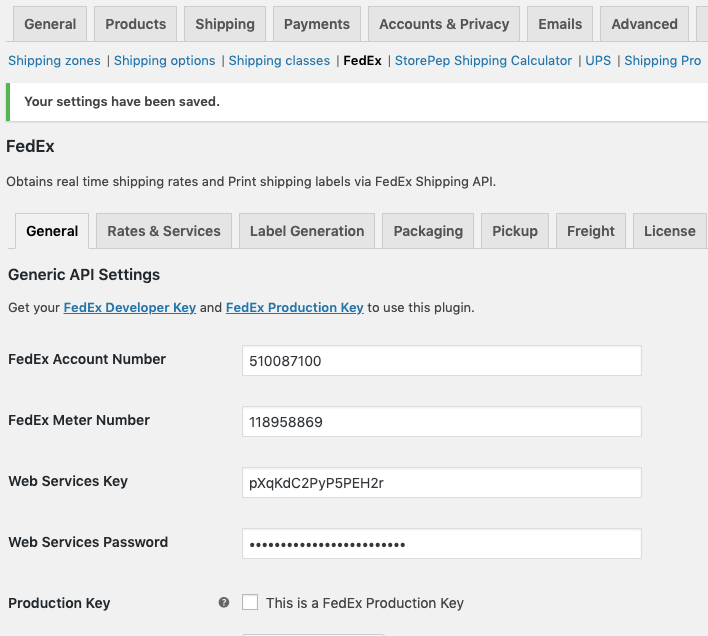Viewport: 708px width, 636px height.
Task: Open the Accounts & Privacy tab
Action: (x=444, y=24)
